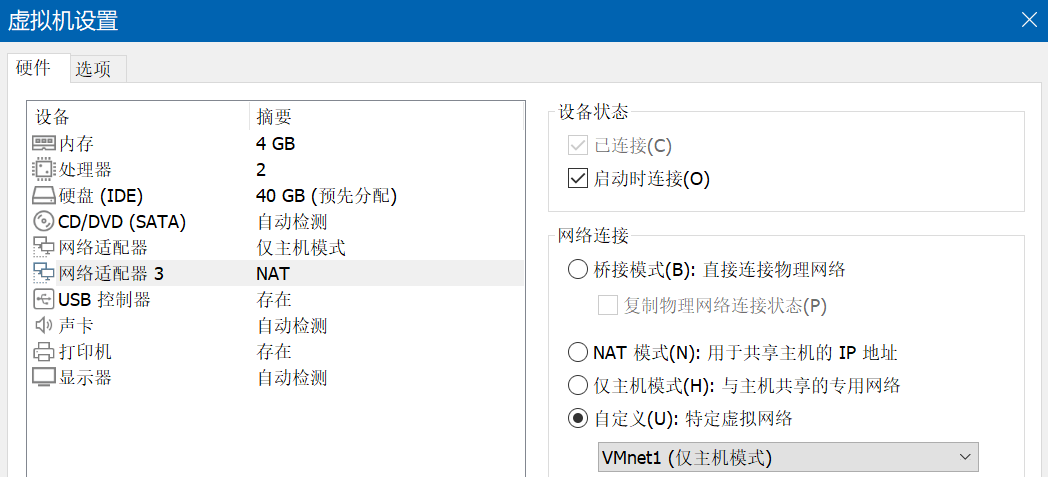Open the VMnet1 virtual network dropdown
The image size is (1048, 477).
coord(787,457)
